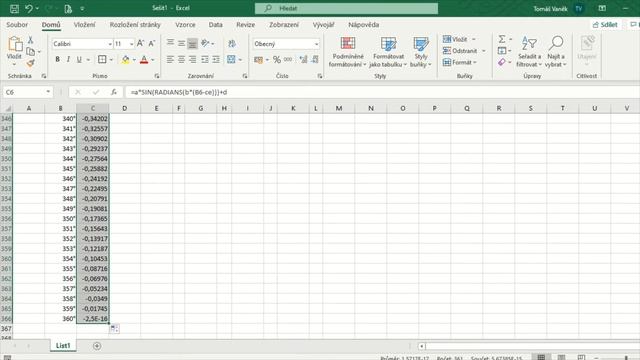Open Podmíněné formátování menu

[347, 52]
